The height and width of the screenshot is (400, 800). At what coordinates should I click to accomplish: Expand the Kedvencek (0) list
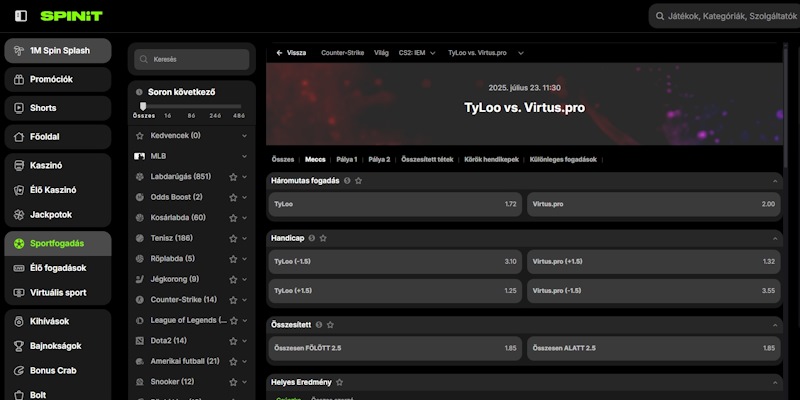point(244,136)
